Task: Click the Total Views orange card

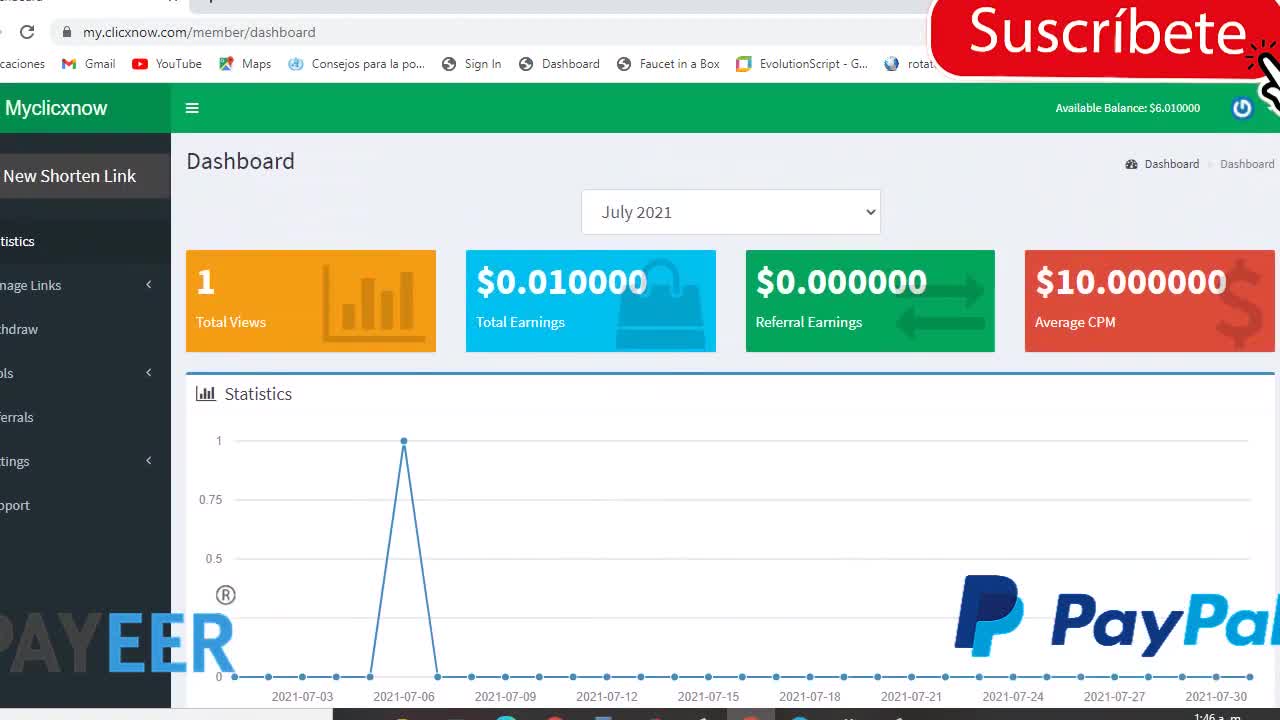Action: click(311, 301)
